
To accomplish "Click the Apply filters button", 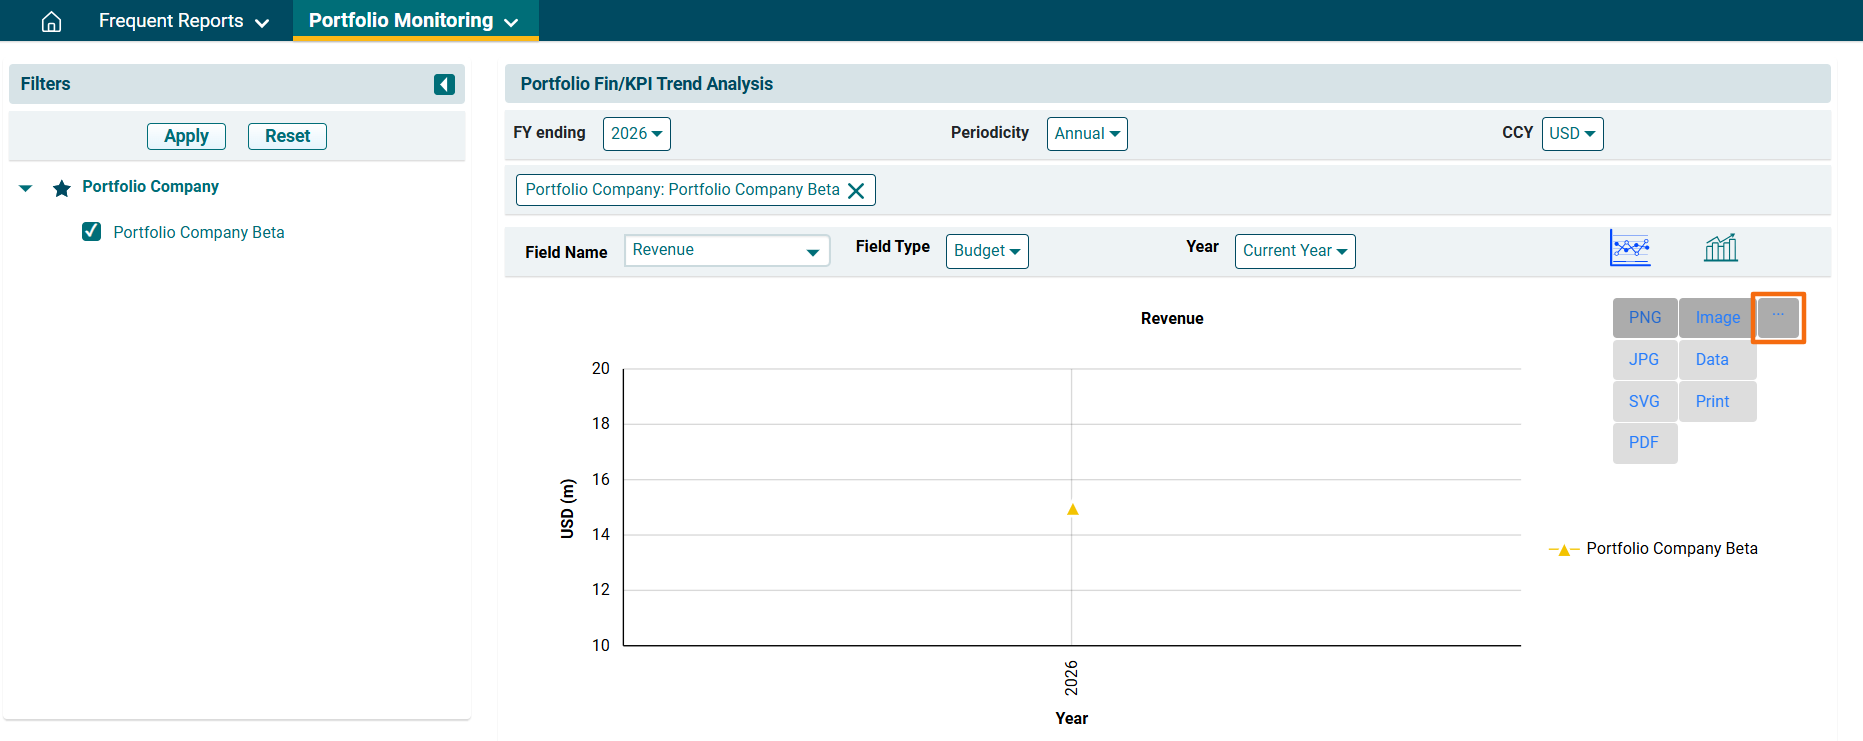I will tap(186, 136).
